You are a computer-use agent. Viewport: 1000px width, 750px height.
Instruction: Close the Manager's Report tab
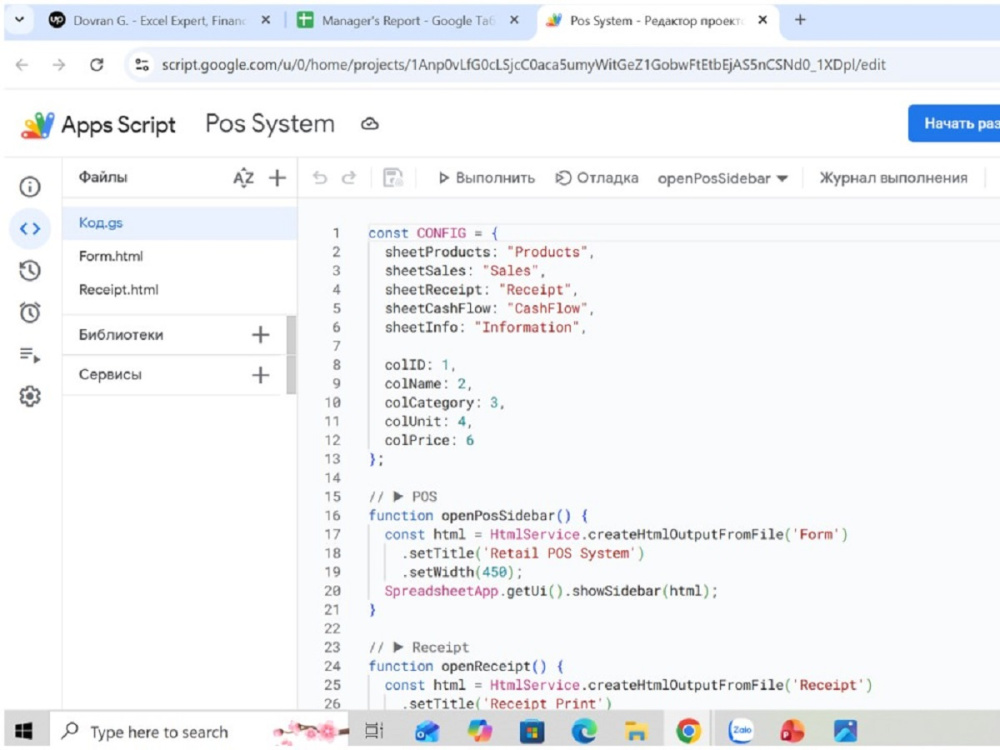pos(514,20)
